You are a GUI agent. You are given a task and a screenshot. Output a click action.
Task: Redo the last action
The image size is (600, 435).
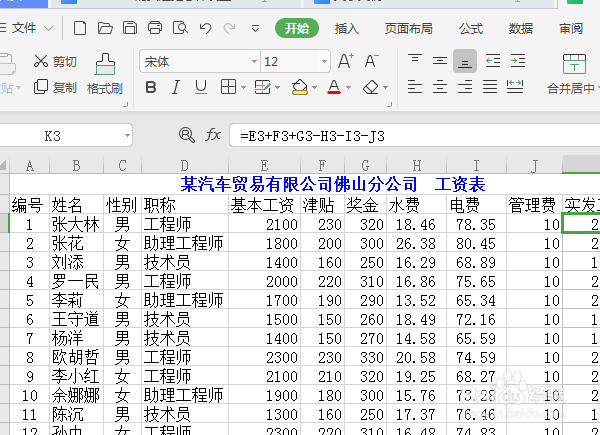pos(230,28)
